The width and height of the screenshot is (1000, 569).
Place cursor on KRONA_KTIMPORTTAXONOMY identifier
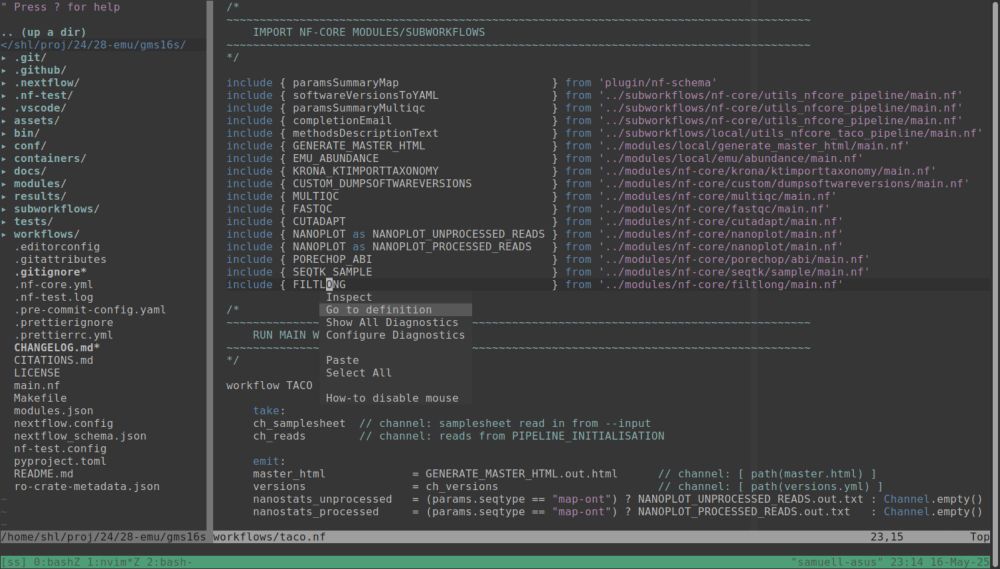pyautogui.click(x=365, y=171)
